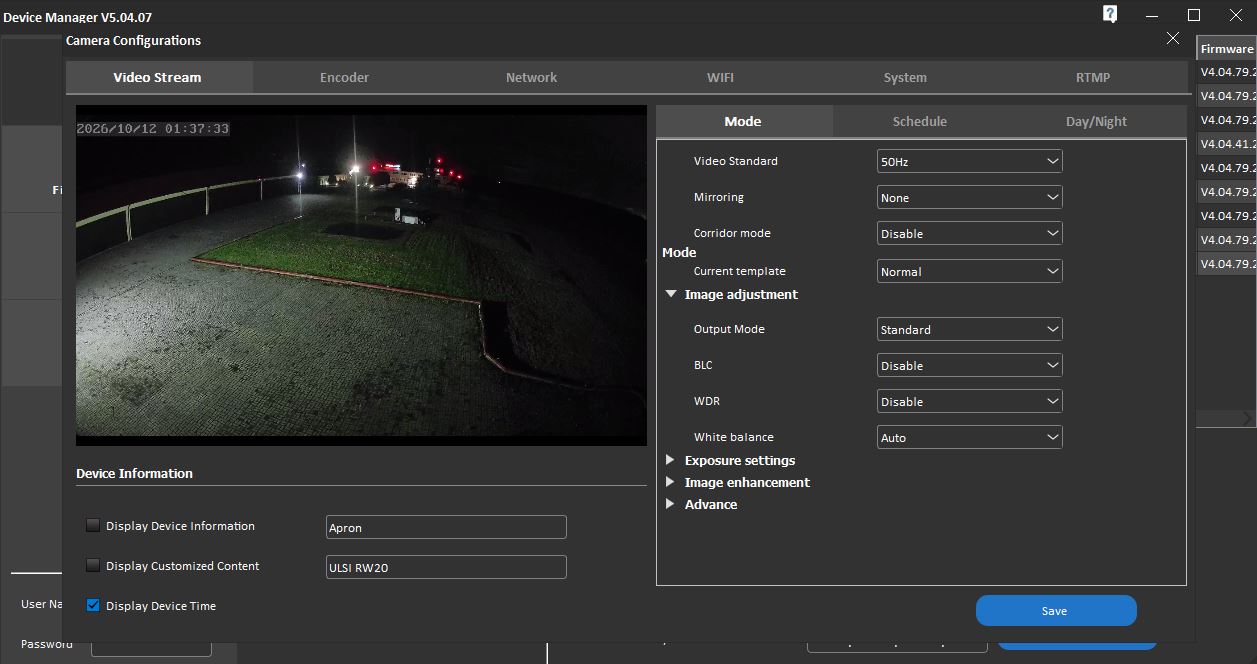The width and height of the screenshot is (1257, 664).
Task: Click the Save button
Action: 1056,611
